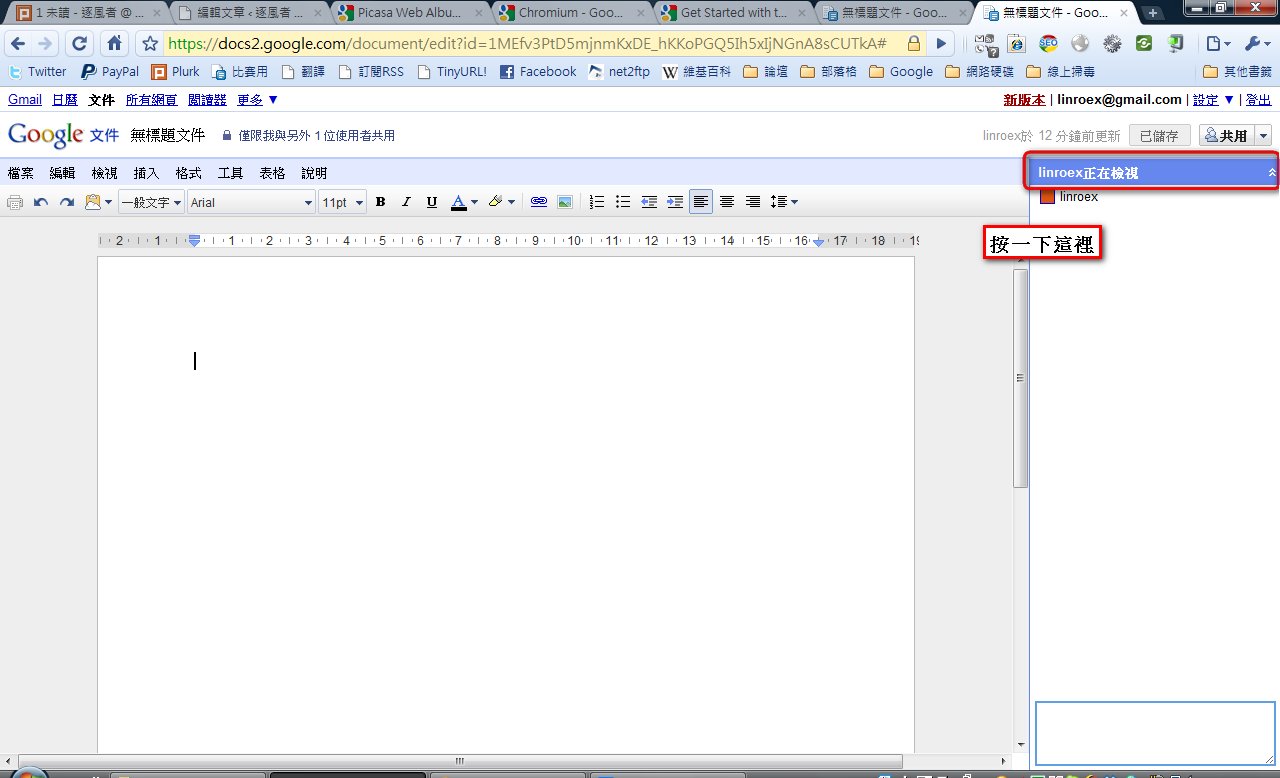Toggle underline formatting
Screen dimensions: 1280x778
(432, 202)
